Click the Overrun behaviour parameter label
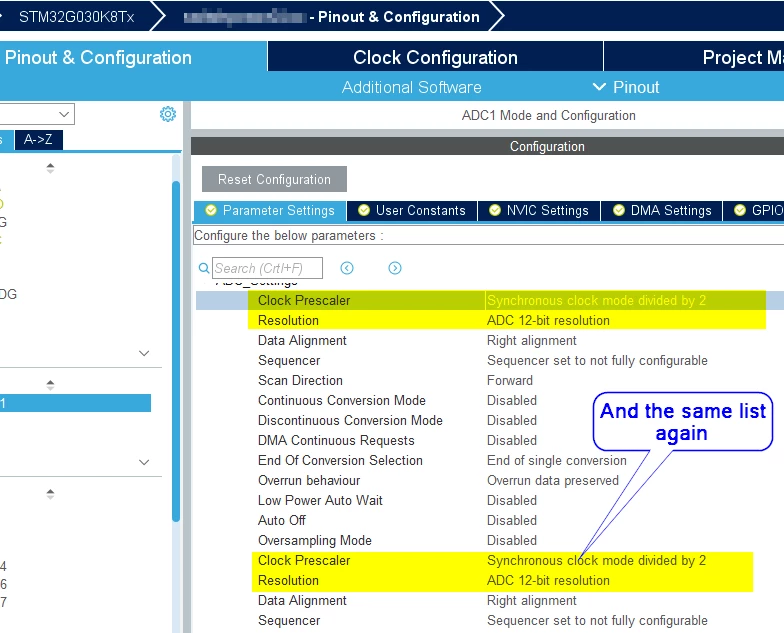 309,480
